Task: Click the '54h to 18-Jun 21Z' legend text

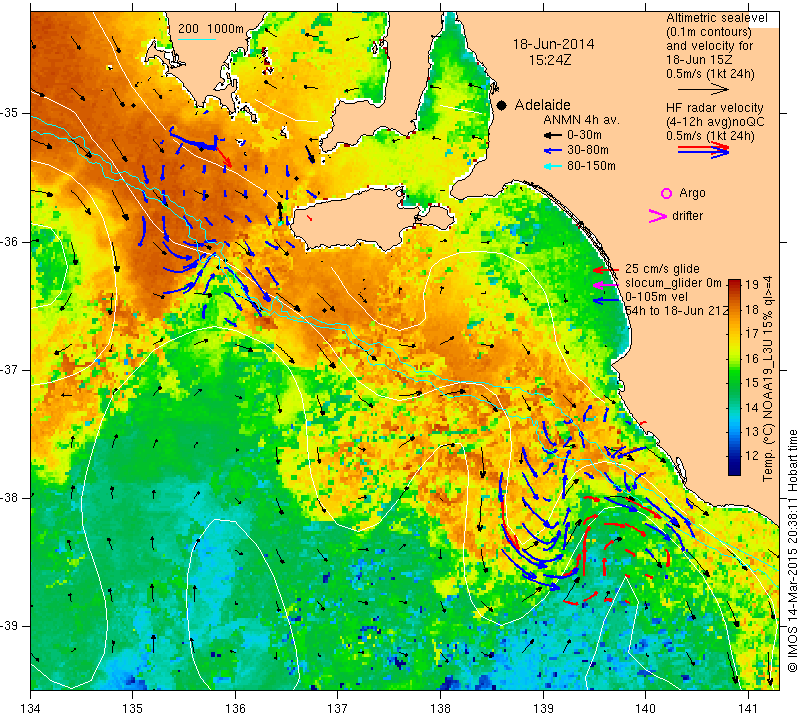Action: pos(677,311)
